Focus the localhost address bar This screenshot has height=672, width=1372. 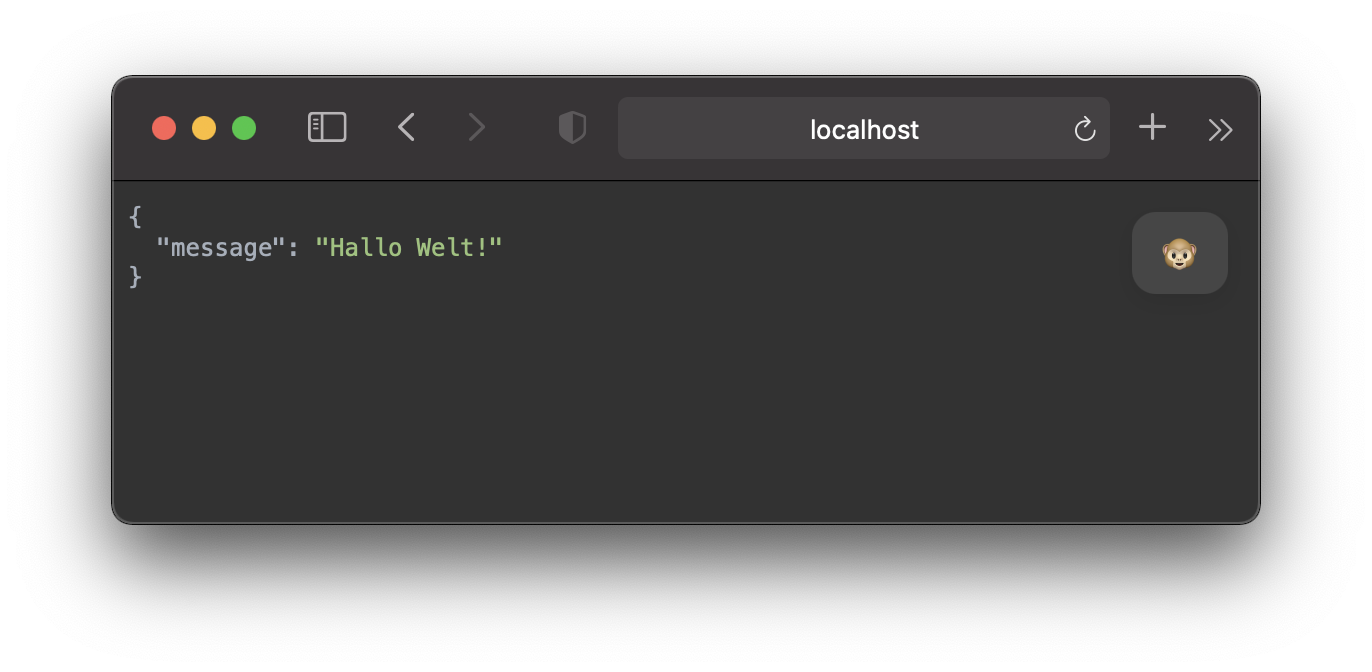[863, 129]
